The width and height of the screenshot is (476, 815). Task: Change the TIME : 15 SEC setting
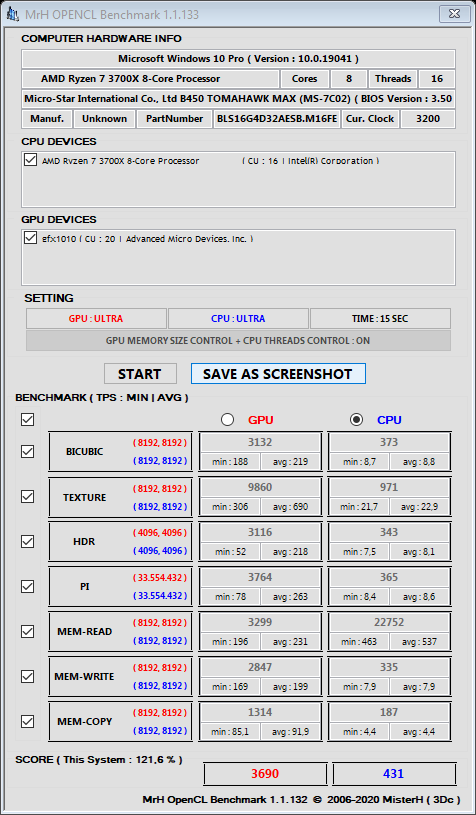click(380, 319)
